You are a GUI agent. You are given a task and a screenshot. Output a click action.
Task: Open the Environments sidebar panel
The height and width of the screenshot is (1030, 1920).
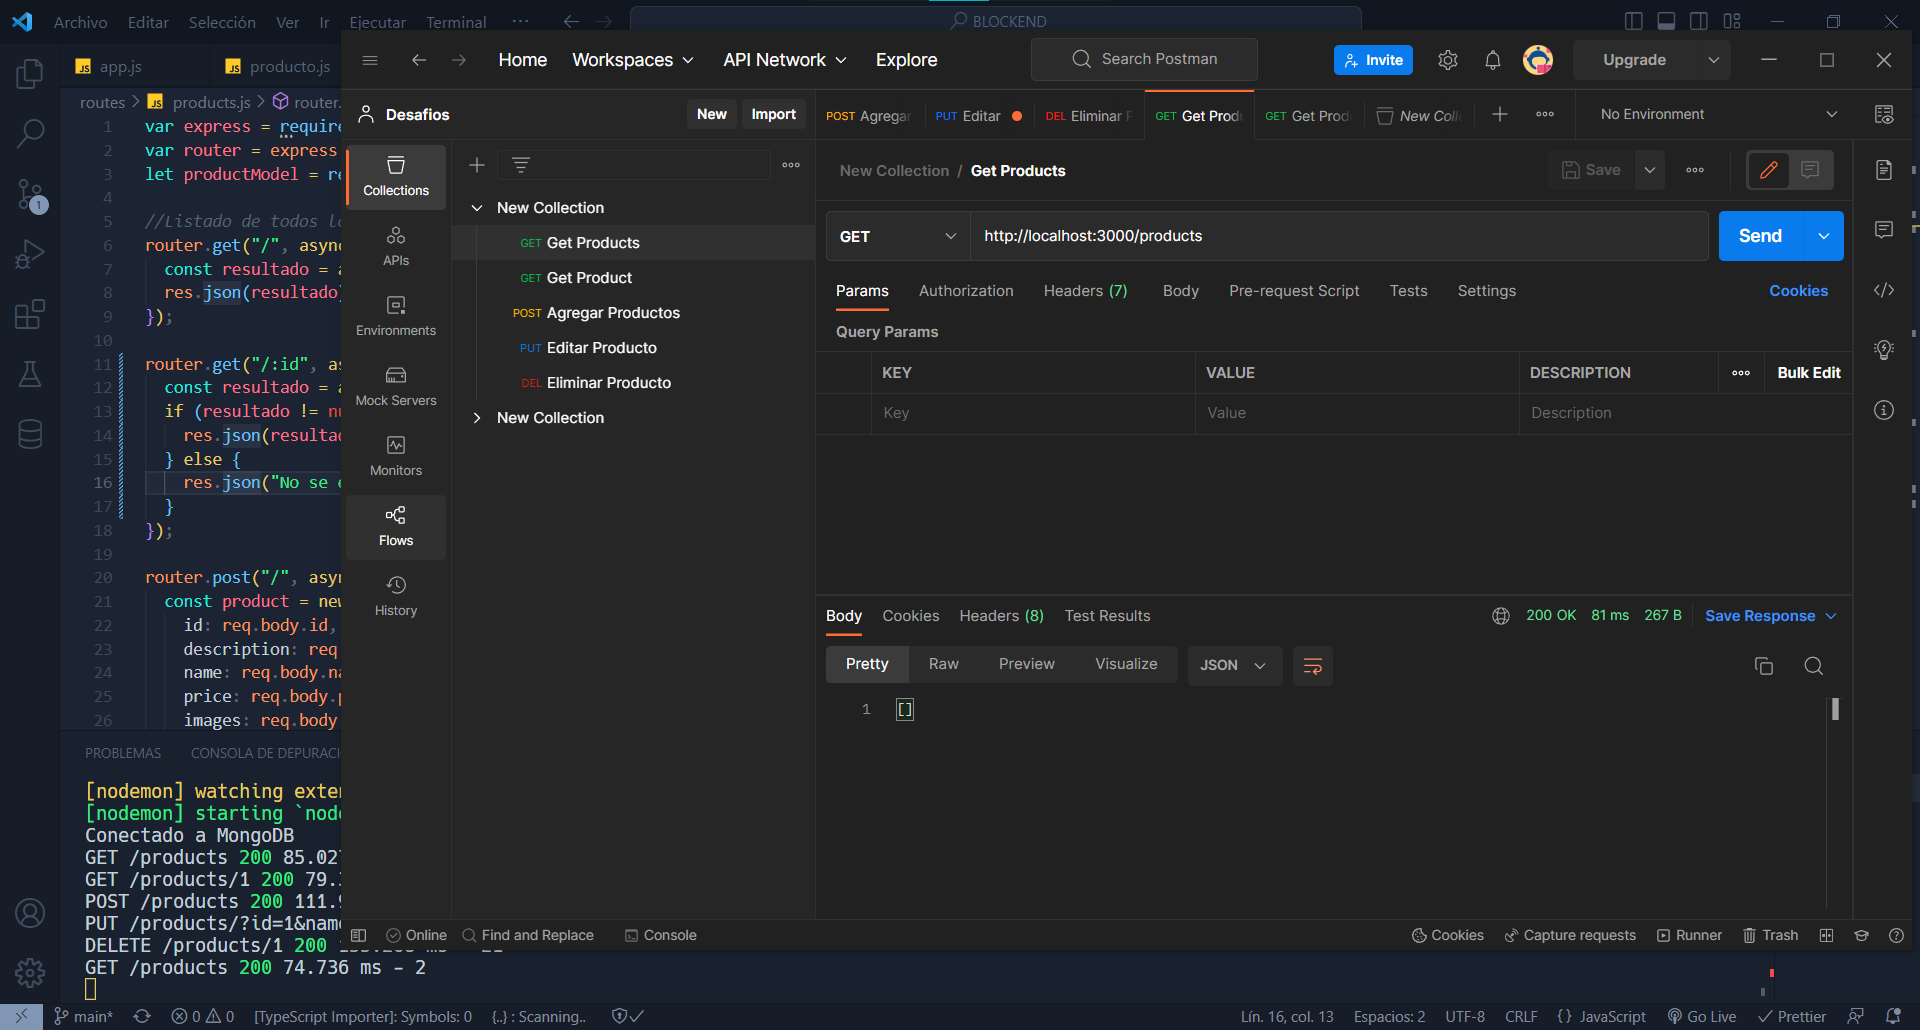pyautogui.click(x=396, y=316)
